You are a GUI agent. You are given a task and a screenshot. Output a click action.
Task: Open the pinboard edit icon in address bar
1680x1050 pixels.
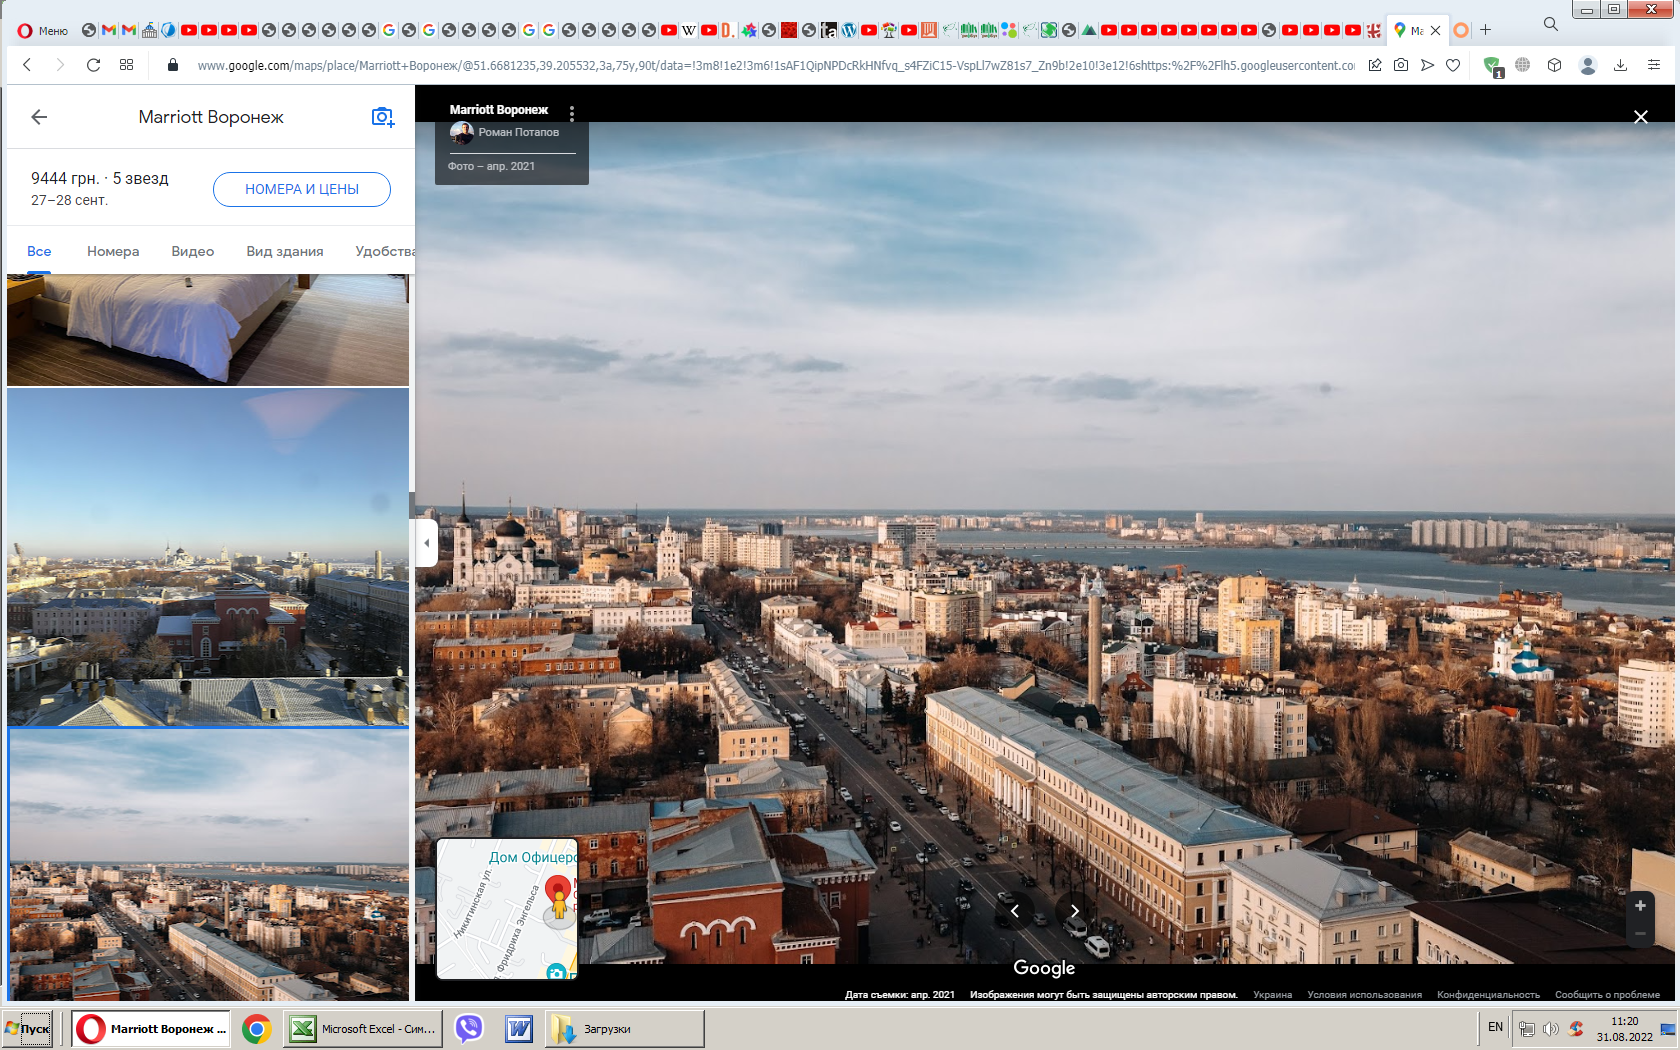point(1375,65)
